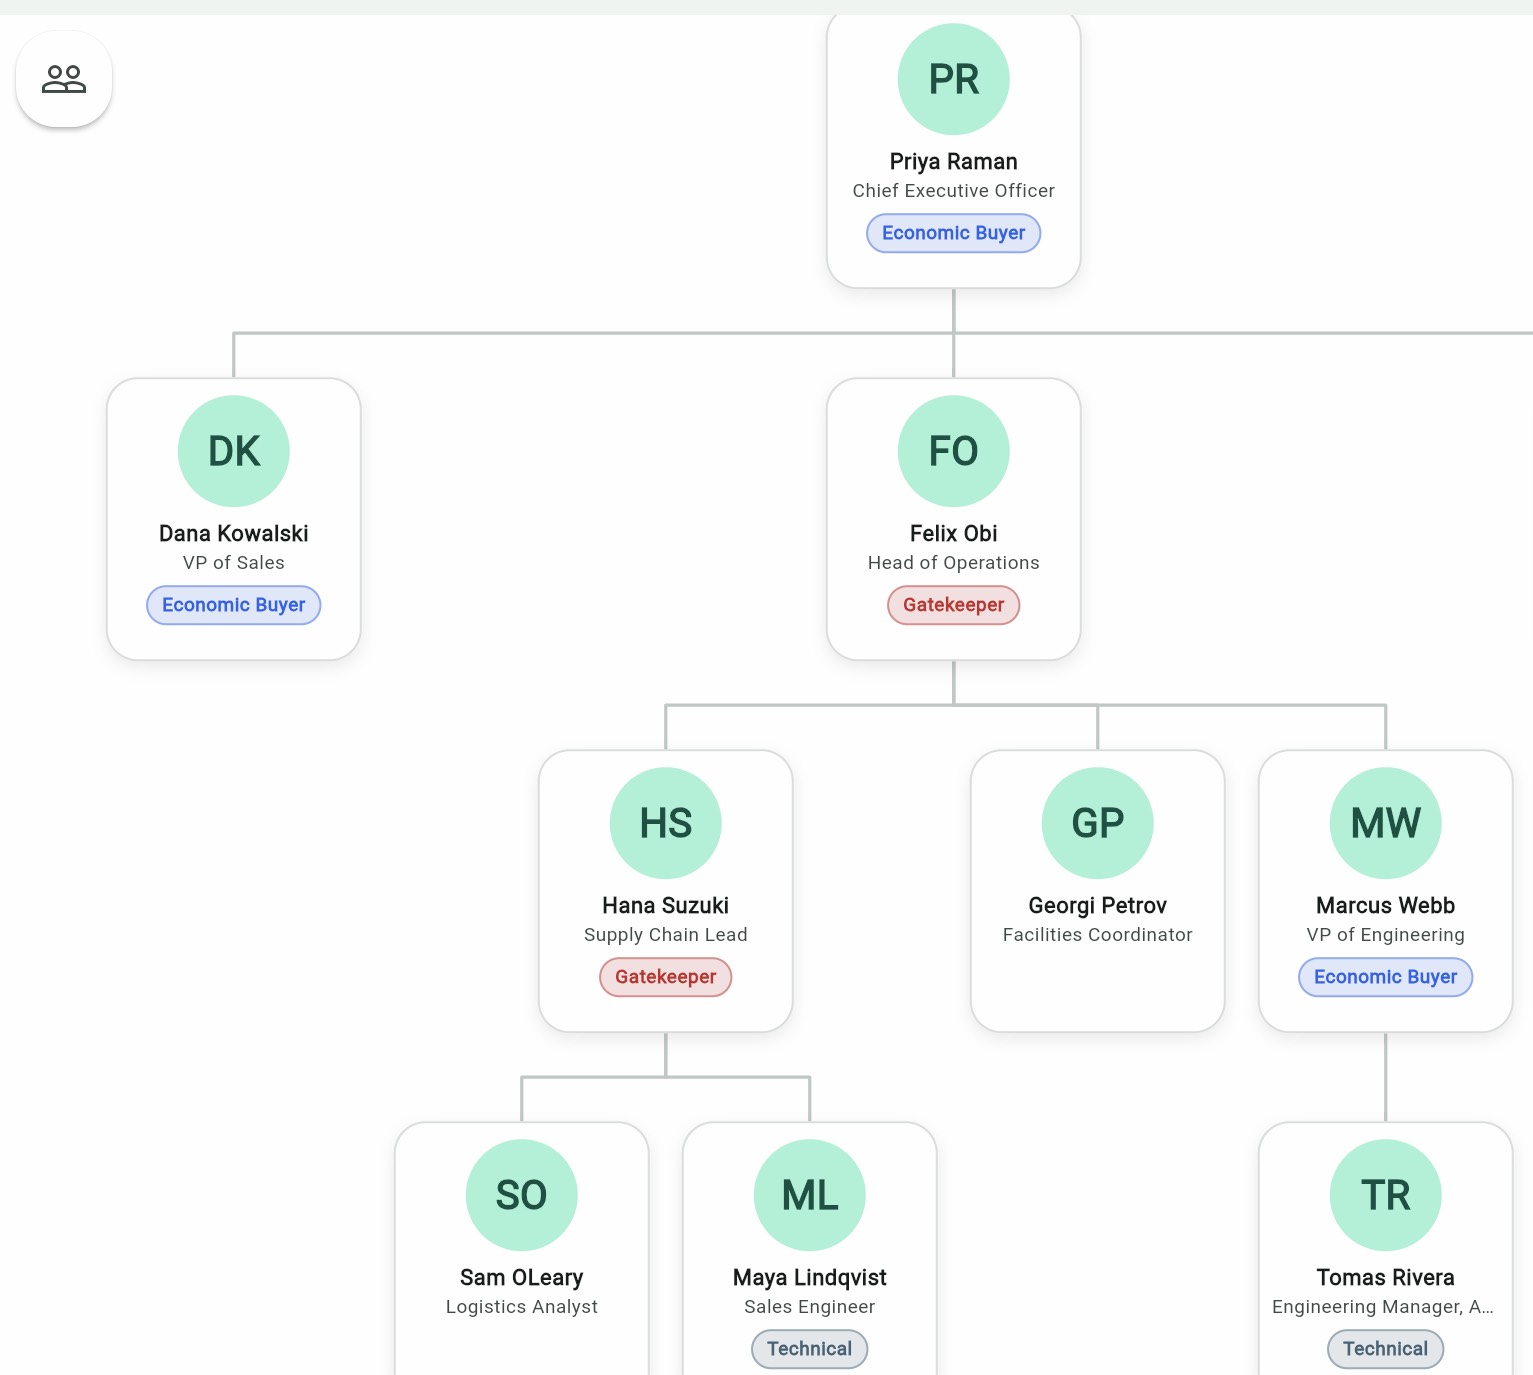
Task: Click the name Marcus Webb
Action: 1386,906
